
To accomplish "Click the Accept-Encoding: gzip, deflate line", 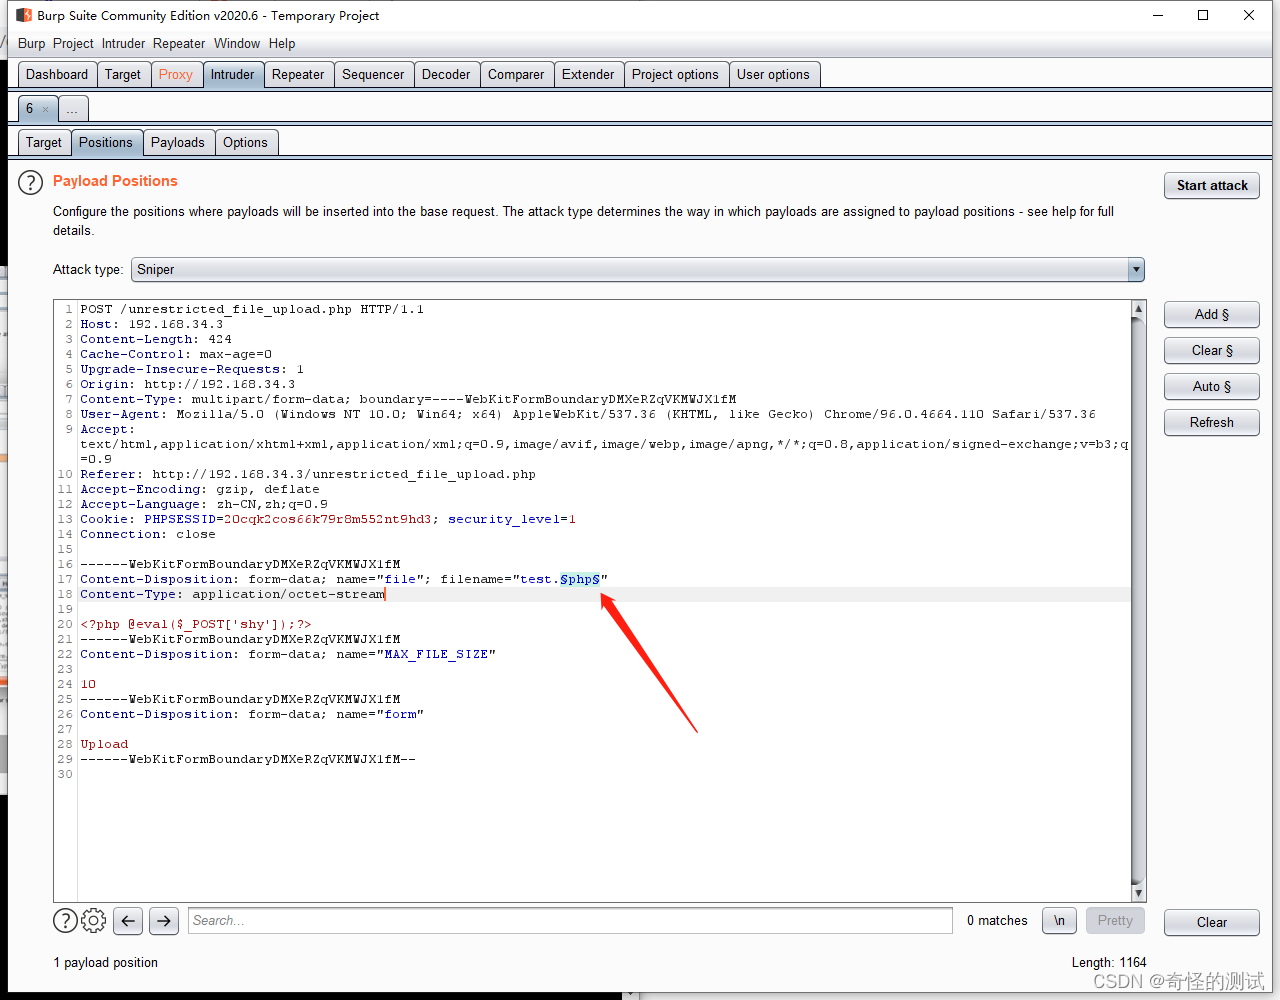I will (x=200, y=490).
